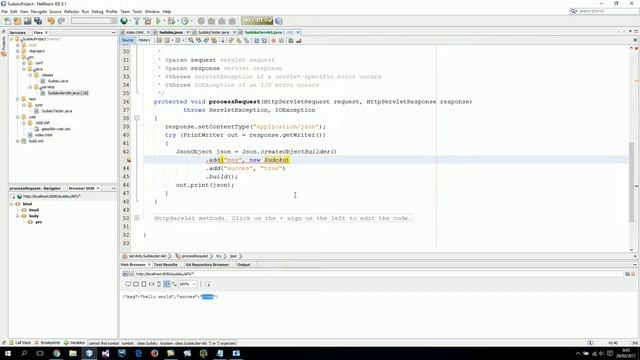Select build.xml in the Files tree
Viewport: 640px width, 360px height.
click(36, 141)
